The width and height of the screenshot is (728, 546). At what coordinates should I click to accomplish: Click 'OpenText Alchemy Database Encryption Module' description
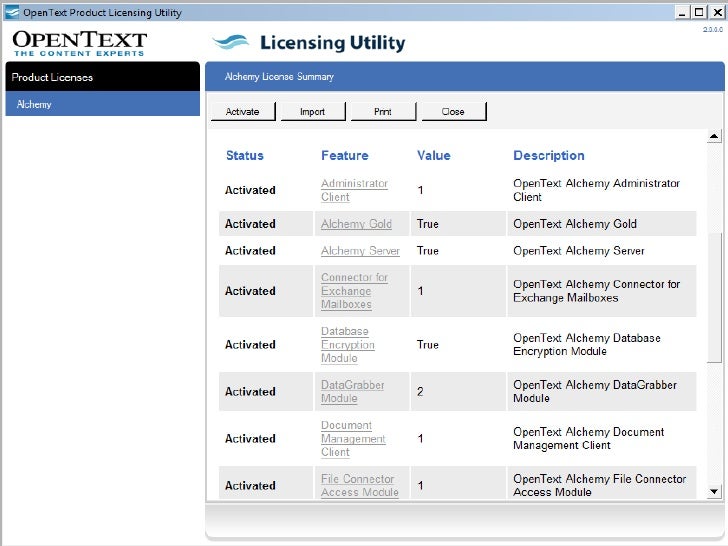pyautogui.click(x=587, y=344)
